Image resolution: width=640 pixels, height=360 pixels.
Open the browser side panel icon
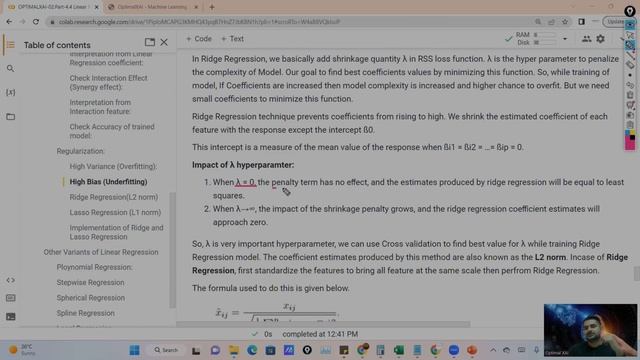tap(581, 22)
